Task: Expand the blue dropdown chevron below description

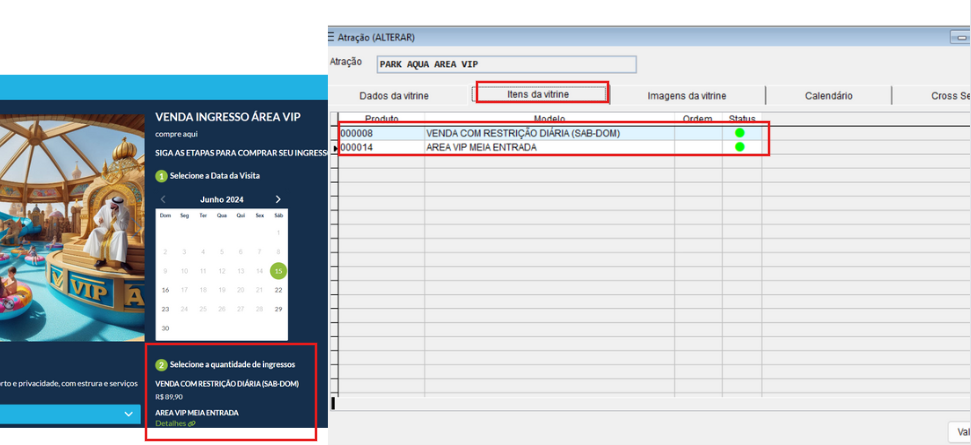Action: tap(129, 413)
